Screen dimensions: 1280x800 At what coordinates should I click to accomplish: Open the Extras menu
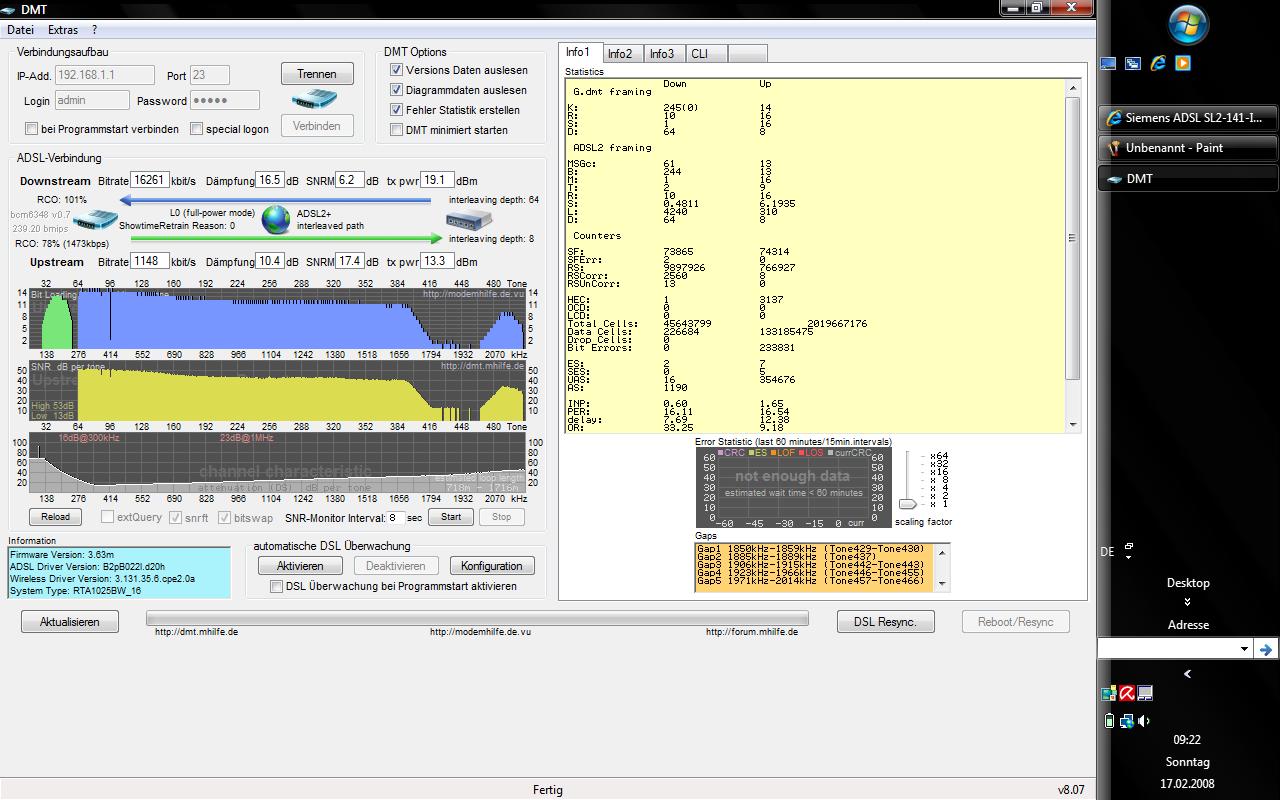coord(63,30)
